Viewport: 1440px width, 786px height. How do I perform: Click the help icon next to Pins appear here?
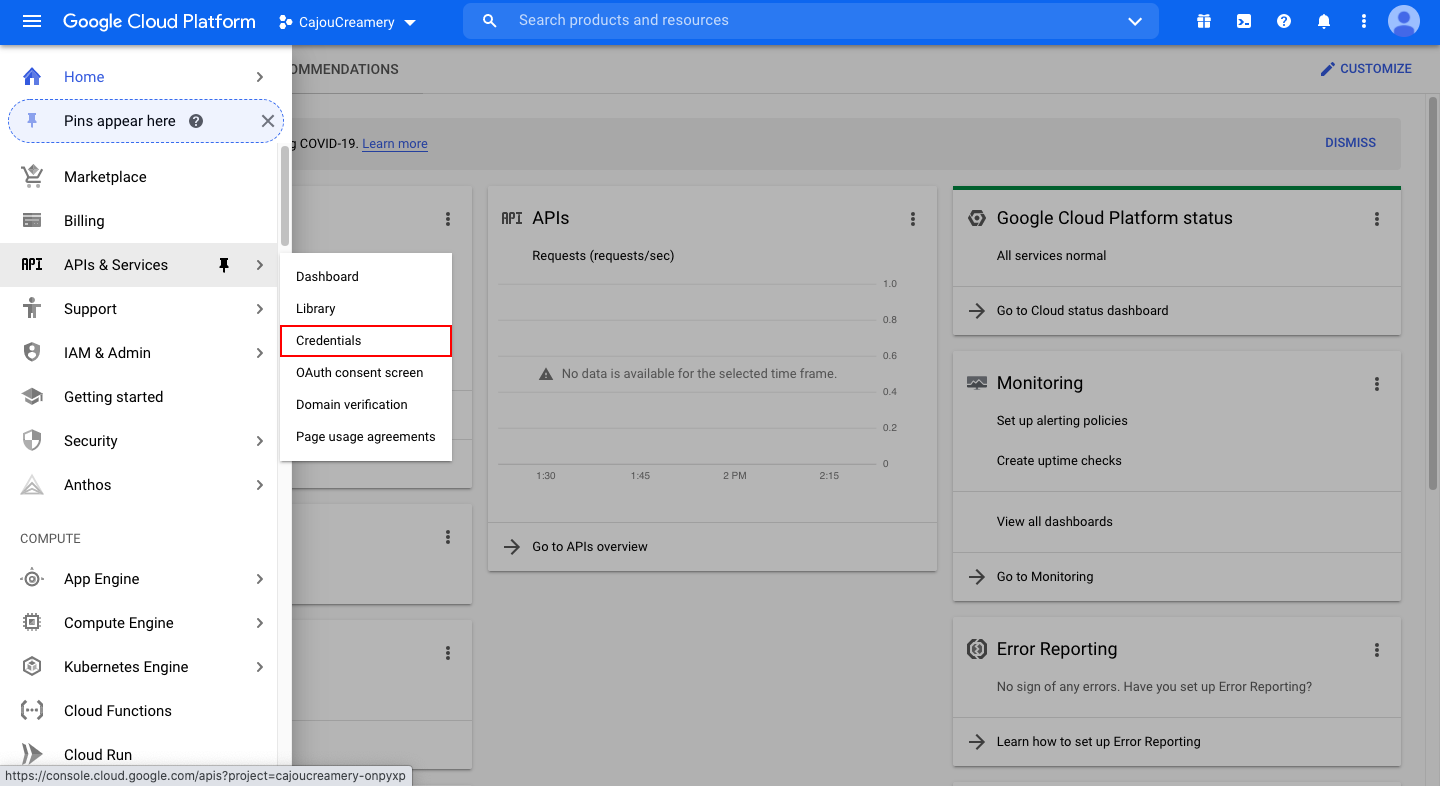pos(196,121)
